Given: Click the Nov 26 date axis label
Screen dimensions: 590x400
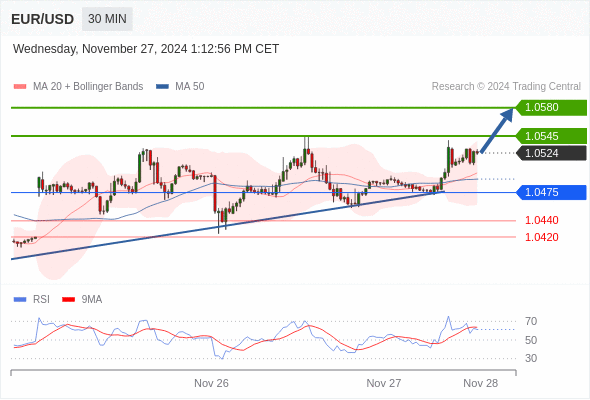Looking at the screenshot, I should tap(211, 383).
